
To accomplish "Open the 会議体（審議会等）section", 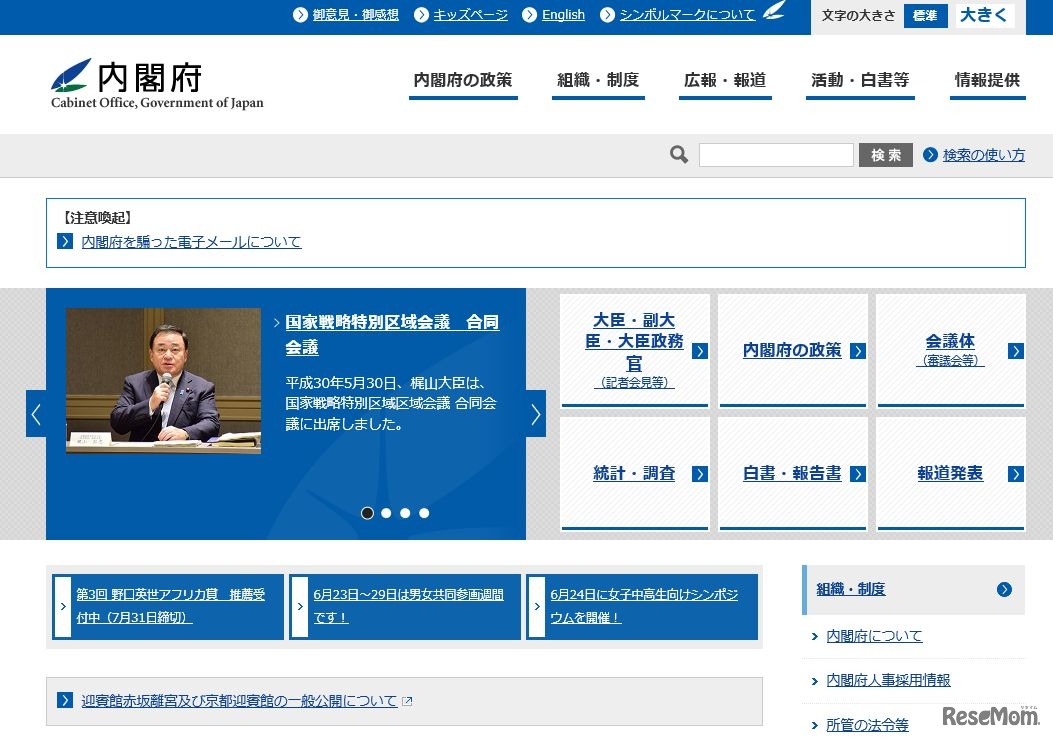I will point(951,349).
